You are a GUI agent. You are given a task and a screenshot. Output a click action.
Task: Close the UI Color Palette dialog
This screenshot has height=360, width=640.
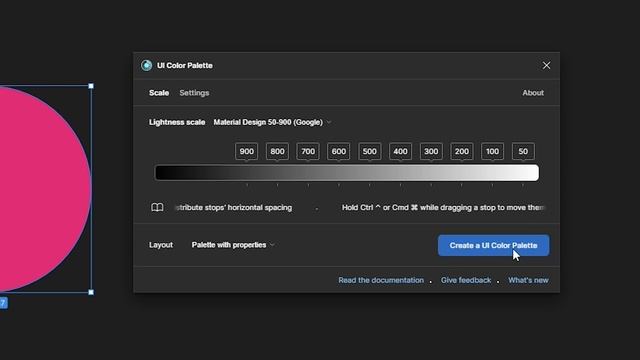point(546,65)
